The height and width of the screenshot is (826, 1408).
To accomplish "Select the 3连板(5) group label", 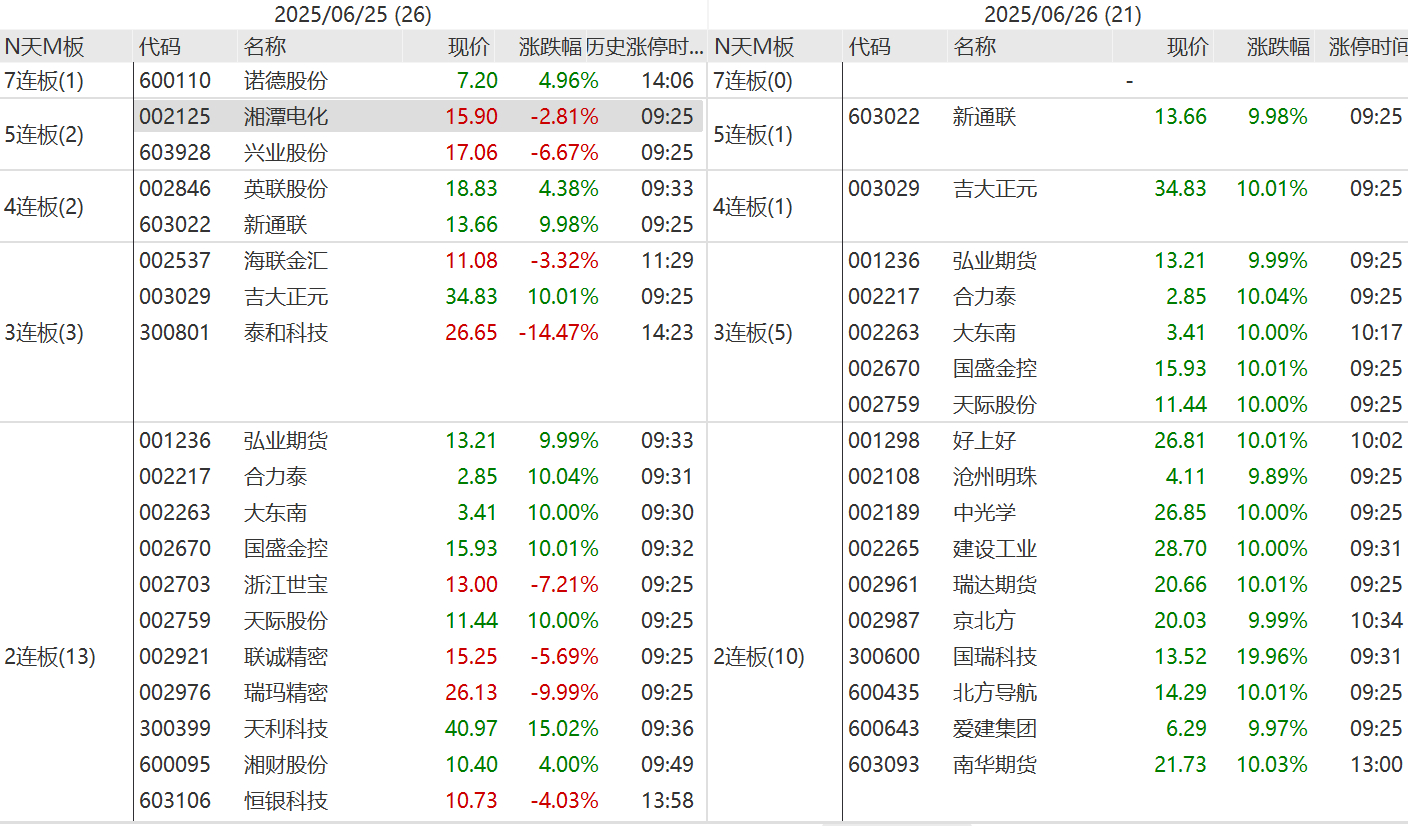I will pyautogui.click(x=754, y=333).
